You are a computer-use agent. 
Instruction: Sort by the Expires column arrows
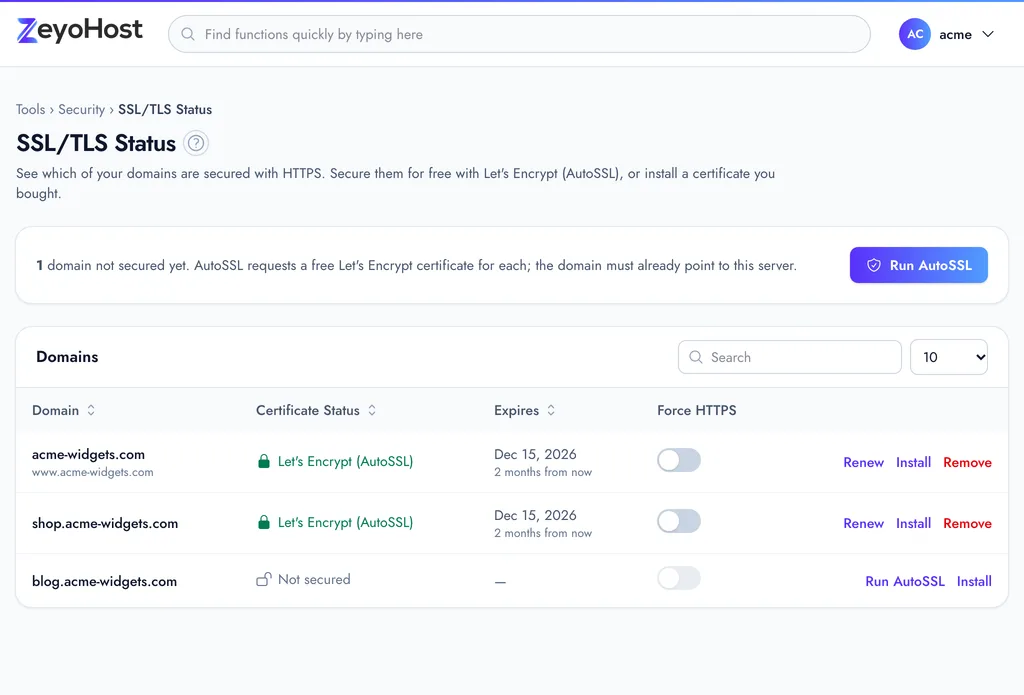click(x=551, y=410)
